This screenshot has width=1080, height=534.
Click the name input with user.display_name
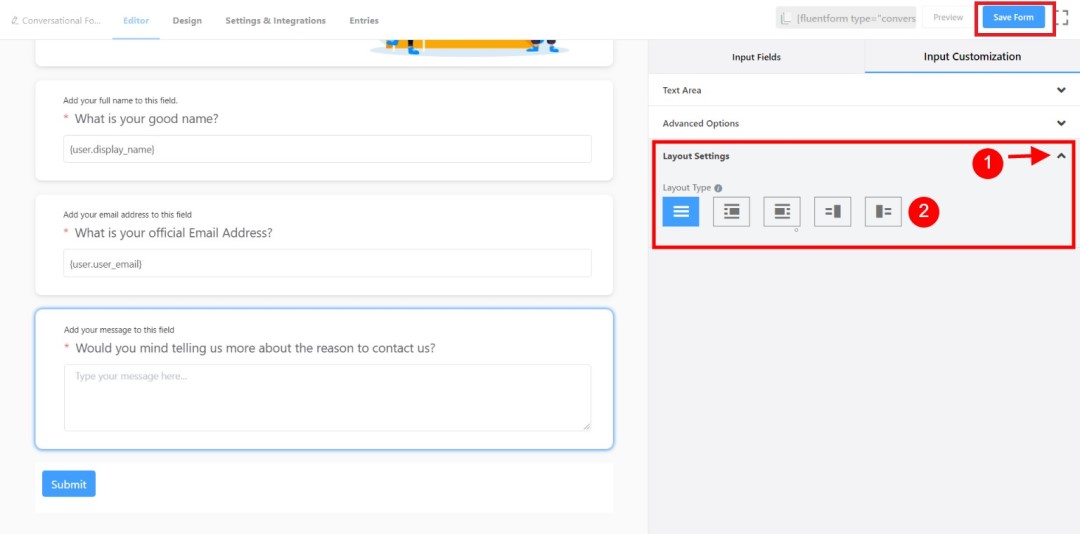pos(327,149)
